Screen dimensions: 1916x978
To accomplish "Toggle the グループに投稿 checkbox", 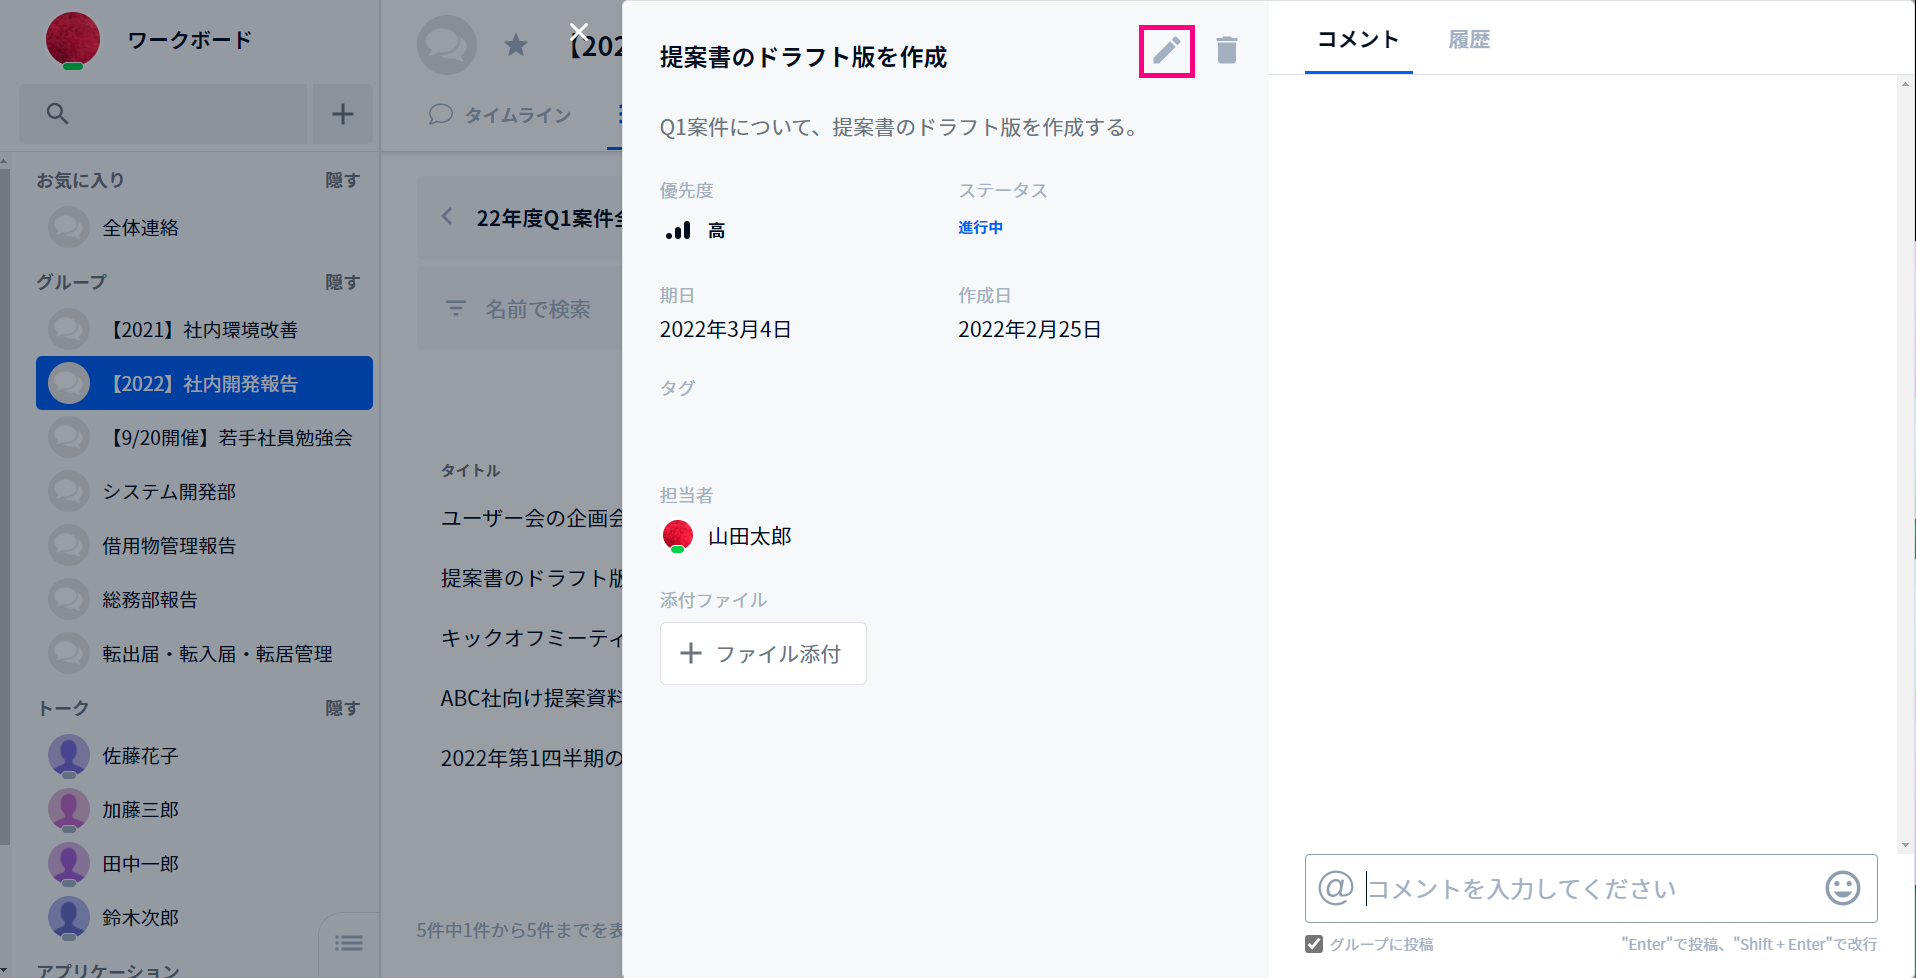I will pos(1314,944).
